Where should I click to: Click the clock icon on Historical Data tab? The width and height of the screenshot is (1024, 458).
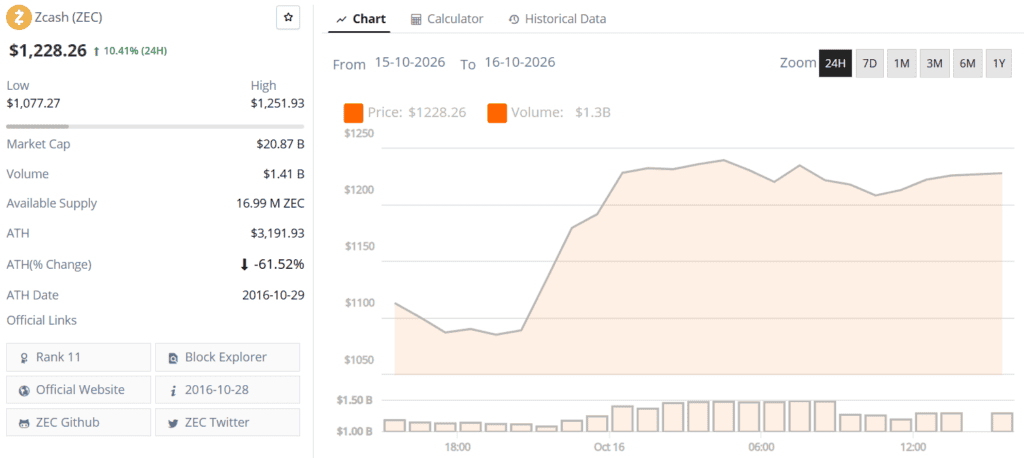point(514,20)
